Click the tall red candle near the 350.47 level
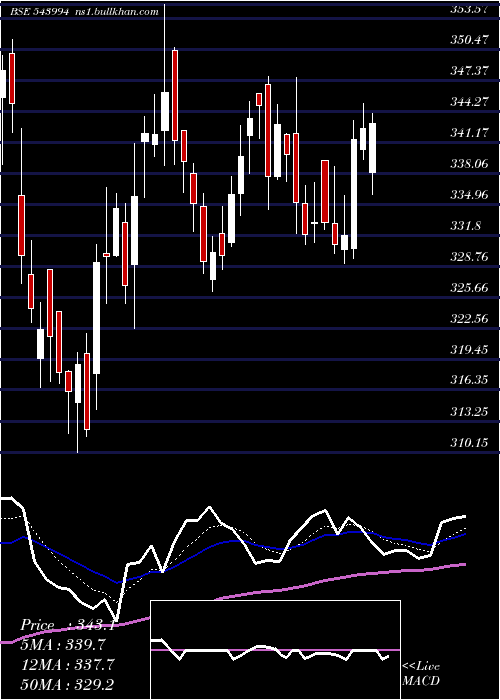 (175, 96)
